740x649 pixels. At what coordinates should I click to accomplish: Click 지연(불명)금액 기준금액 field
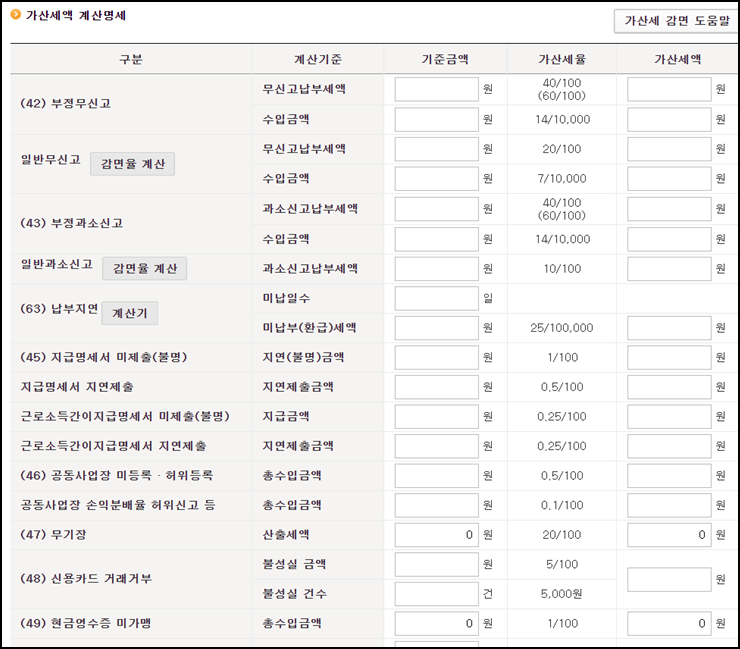(437, 358)
